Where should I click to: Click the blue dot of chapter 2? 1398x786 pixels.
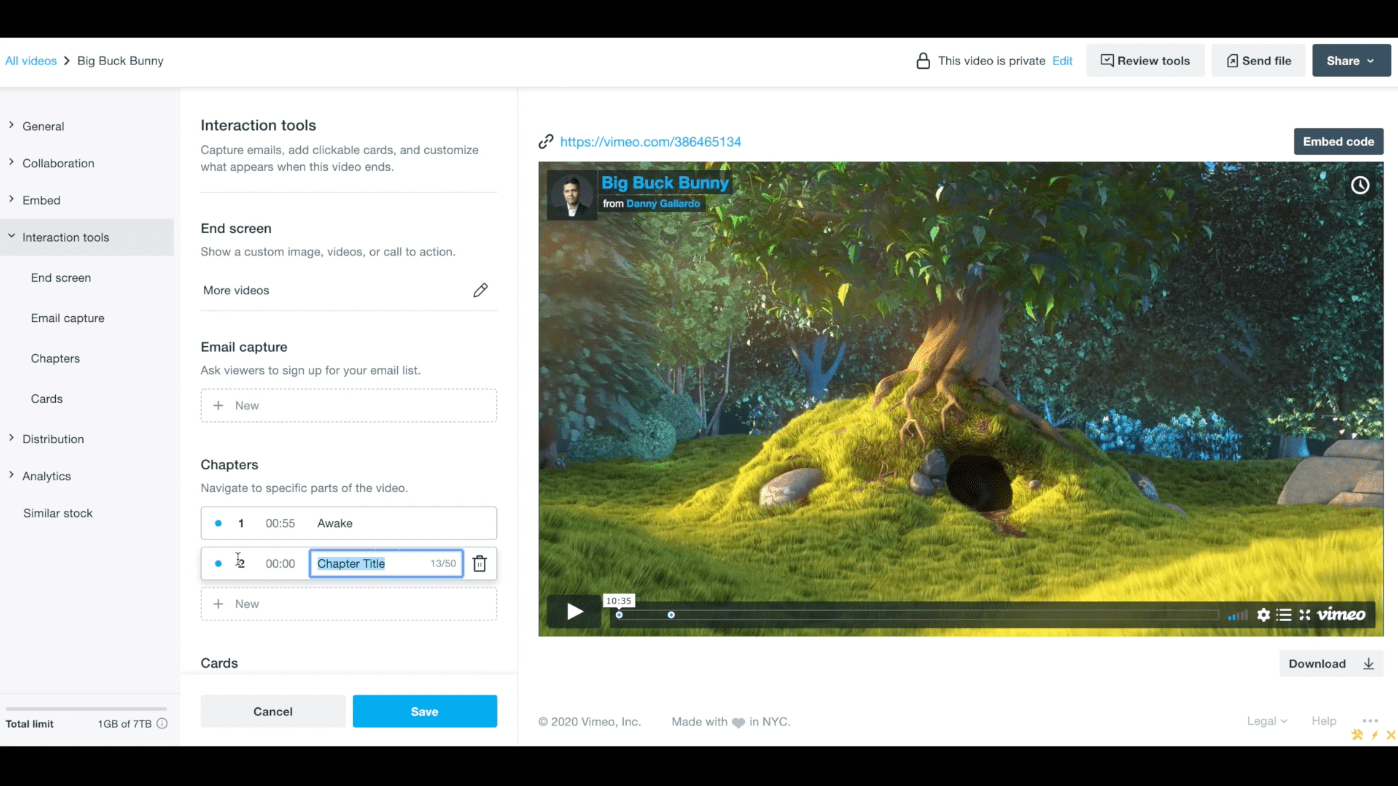(x=218, y=564)
